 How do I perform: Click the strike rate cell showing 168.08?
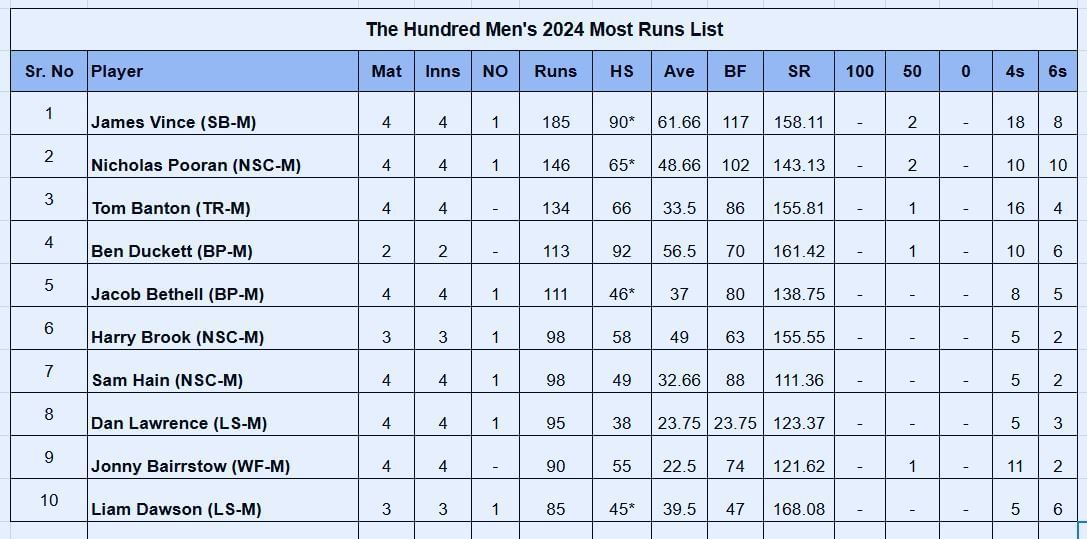point(799,509)
